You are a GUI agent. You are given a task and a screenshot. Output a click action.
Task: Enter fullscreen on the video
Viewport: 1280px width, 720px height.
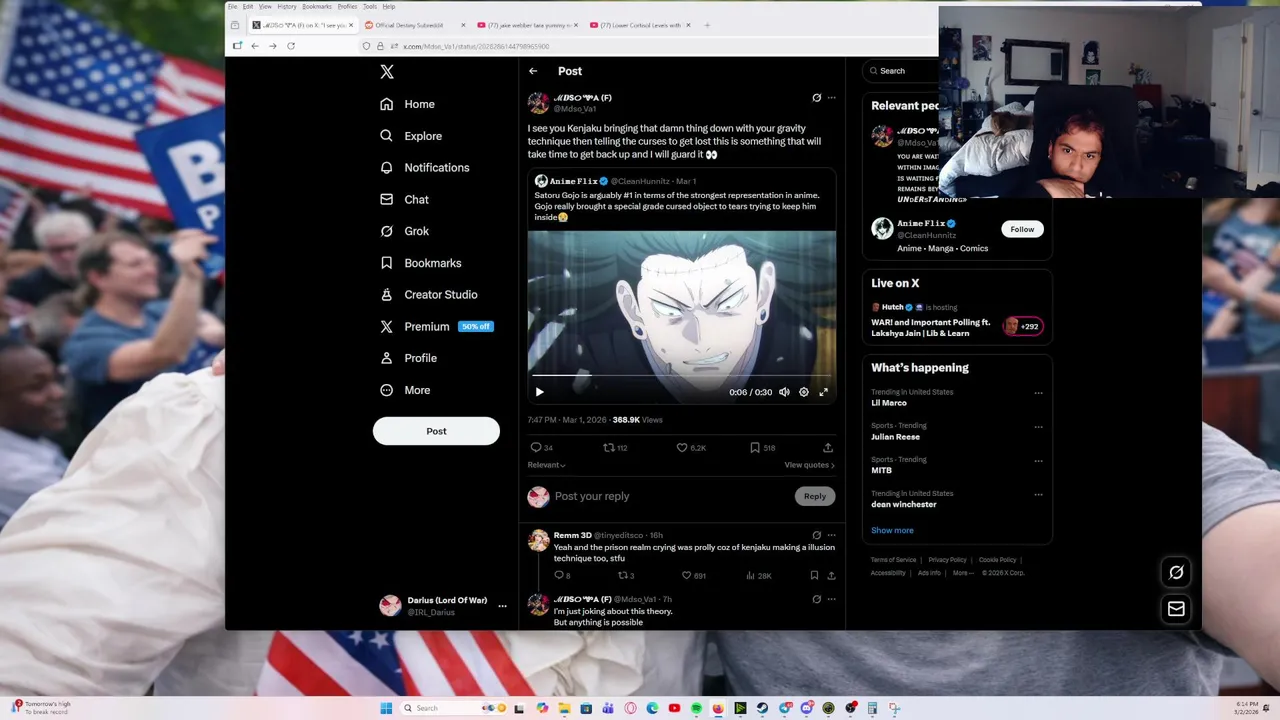pos(823,392)
